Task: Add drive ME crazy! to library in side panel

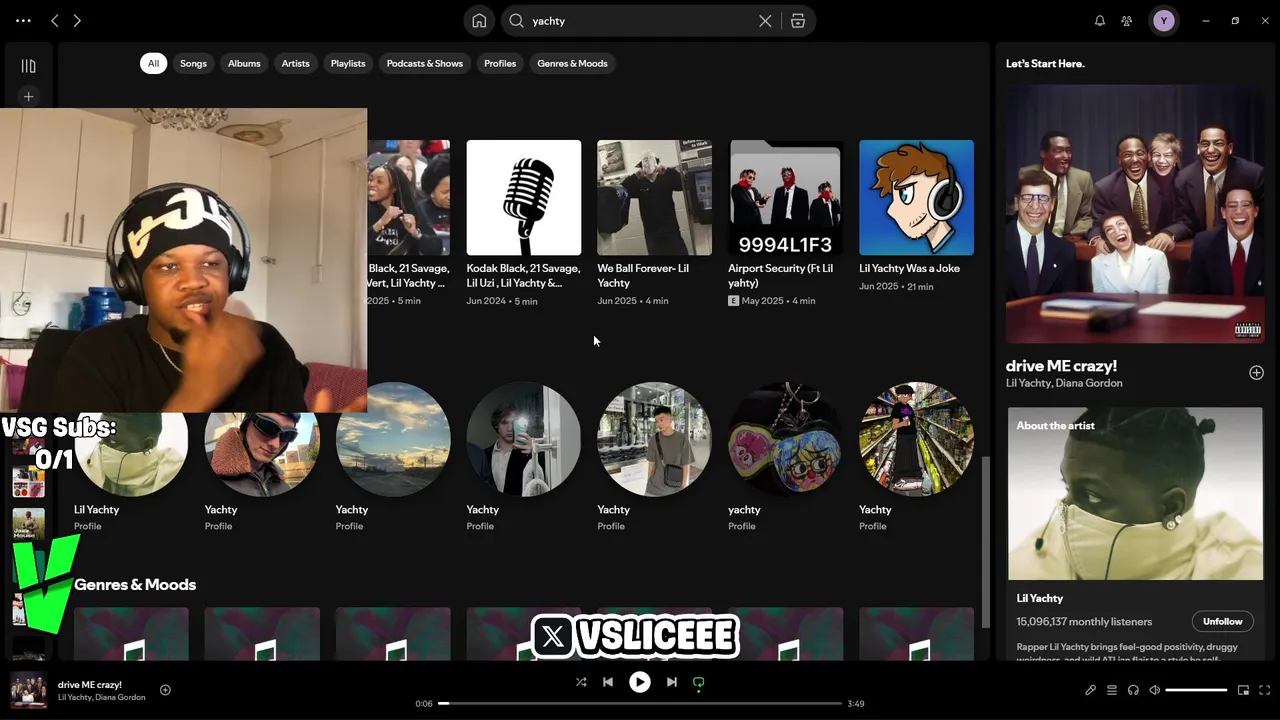Action: [1256, 373]
